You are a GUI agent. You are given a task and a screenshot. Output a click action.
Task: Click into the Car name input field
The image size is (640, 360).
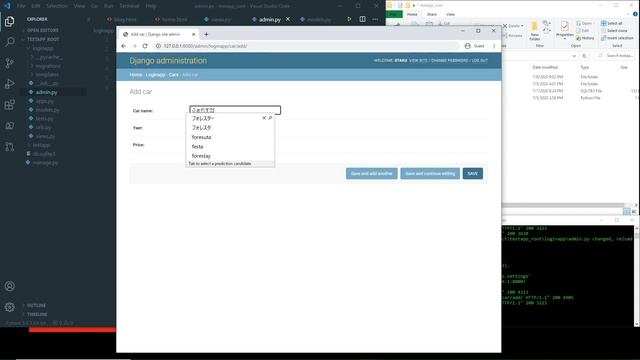point(235,110)
